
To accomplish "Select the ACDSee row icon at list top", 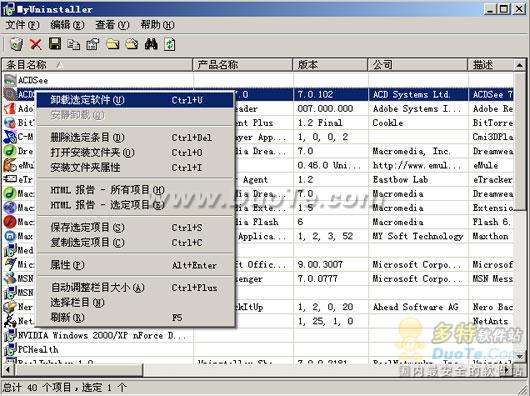I will [10, 80].
